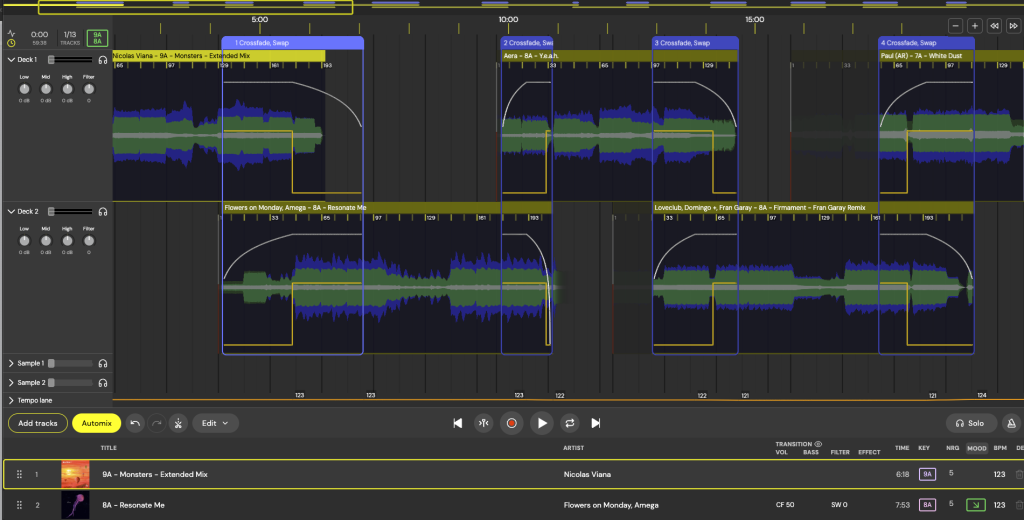
Task: Toggle Deck 1 headphone monitoring
Action: 103,60
